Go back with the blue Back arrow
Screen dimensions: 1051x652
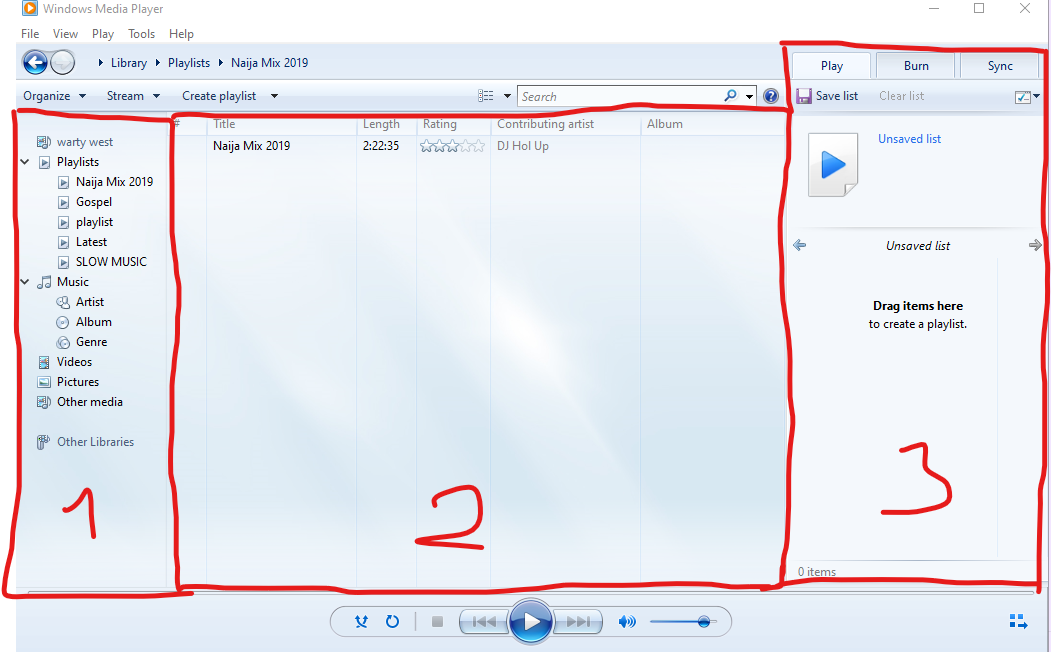pyautogui.click(x=35, y=63)
